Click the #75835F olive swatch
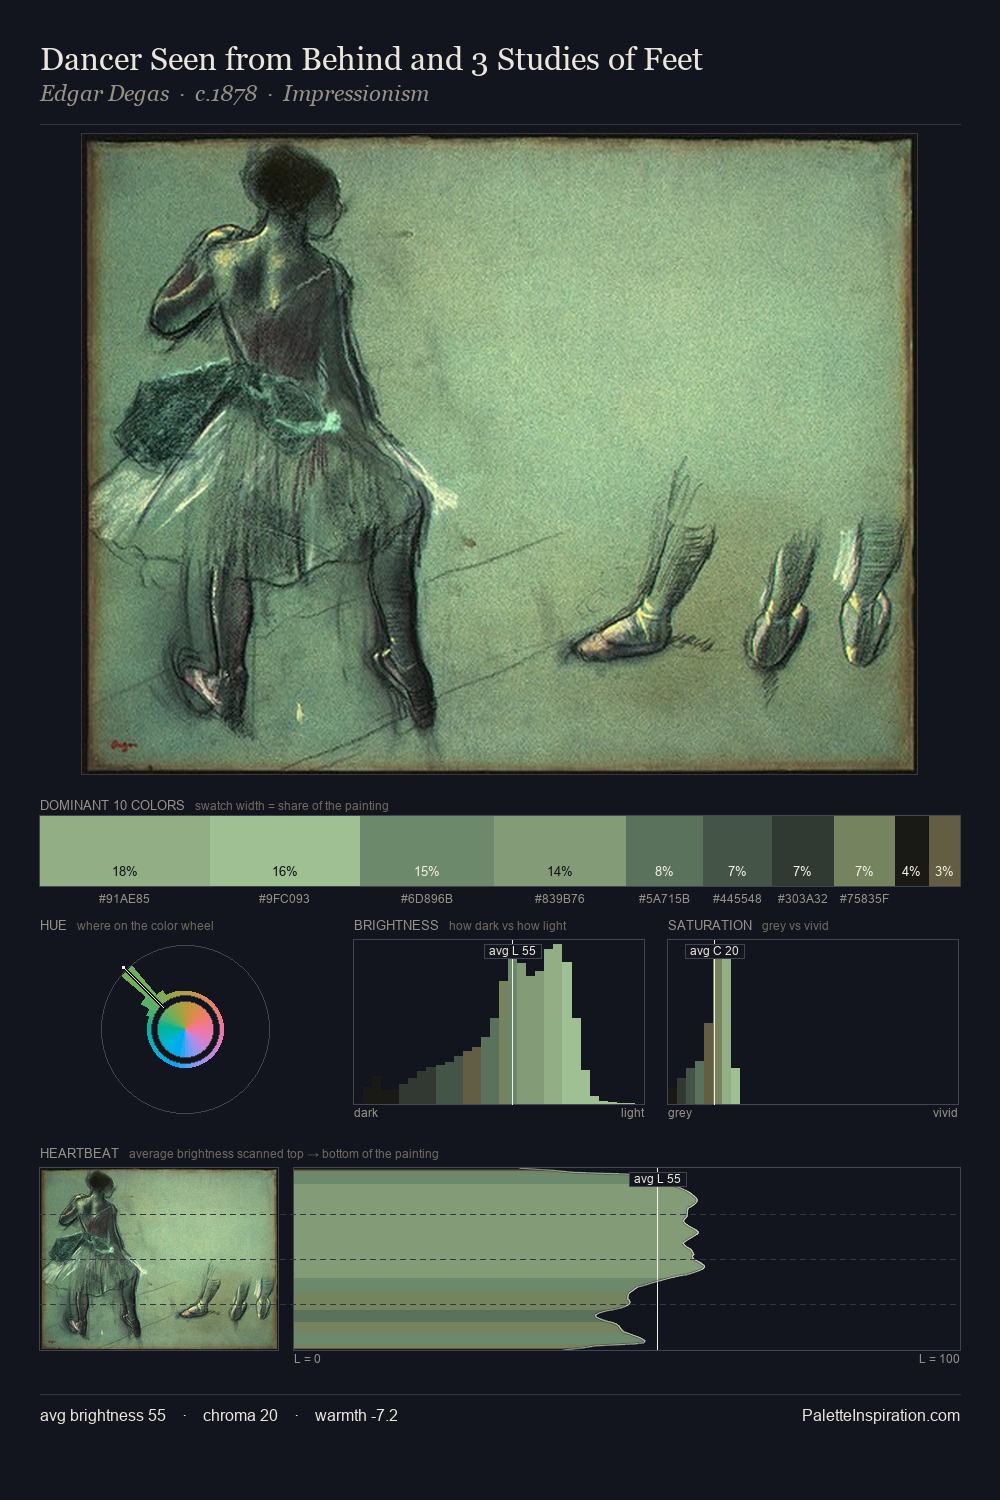1000x1500 pixels. click(864, 851)
